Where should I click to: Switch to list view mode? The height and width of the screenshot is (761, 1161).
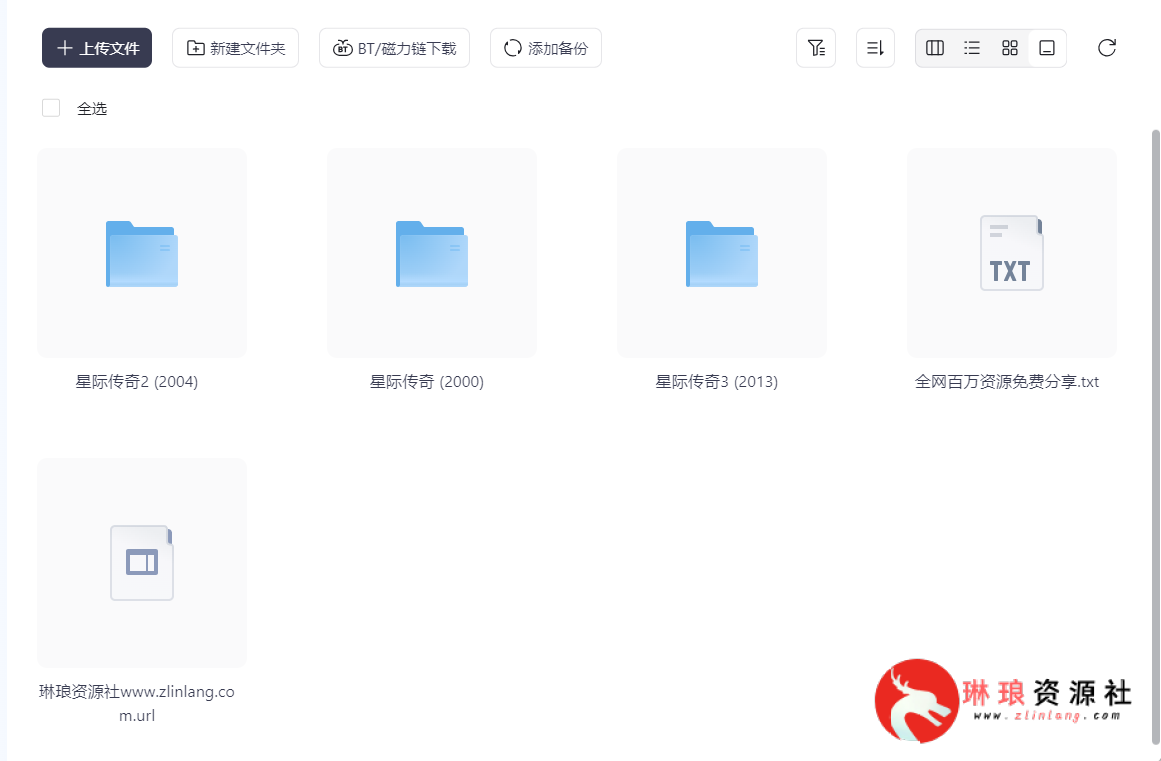[x=972, y=48]
